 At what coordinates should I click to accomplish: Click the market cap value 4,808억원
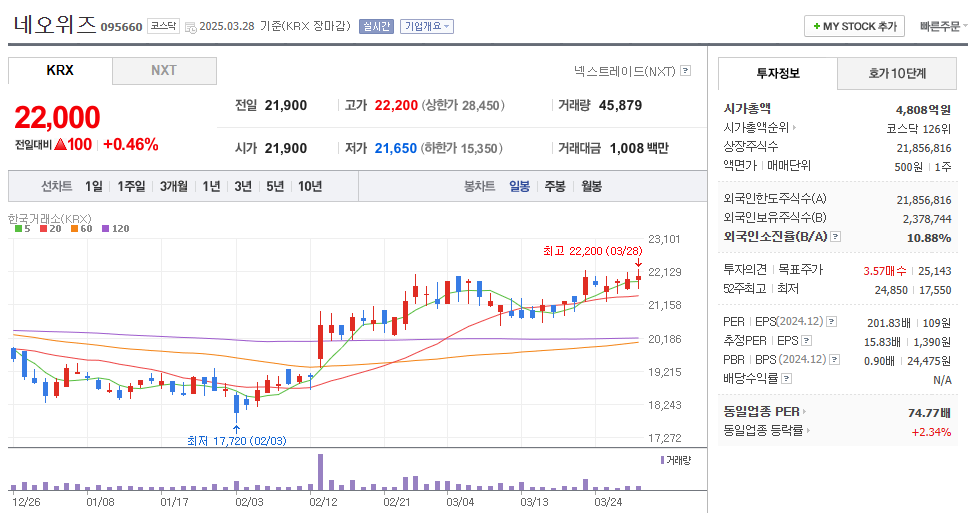pyautogui.click(x=923, y=110)
